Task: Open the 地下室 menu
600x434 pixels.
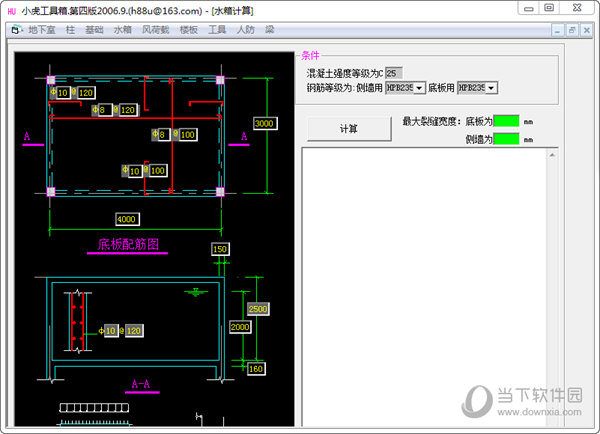Action: click(x=42, y=30)
